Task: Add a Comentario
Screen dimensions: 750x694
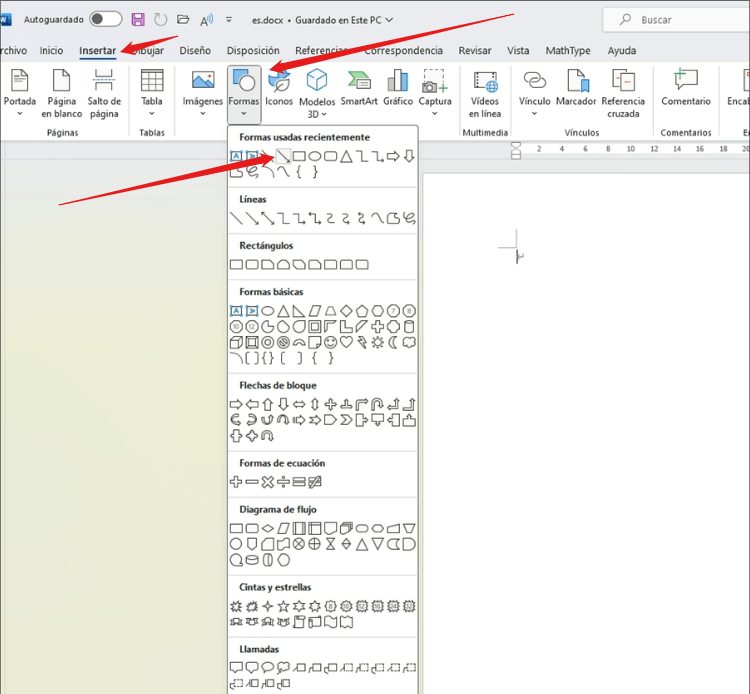Action: click(686, 88)
